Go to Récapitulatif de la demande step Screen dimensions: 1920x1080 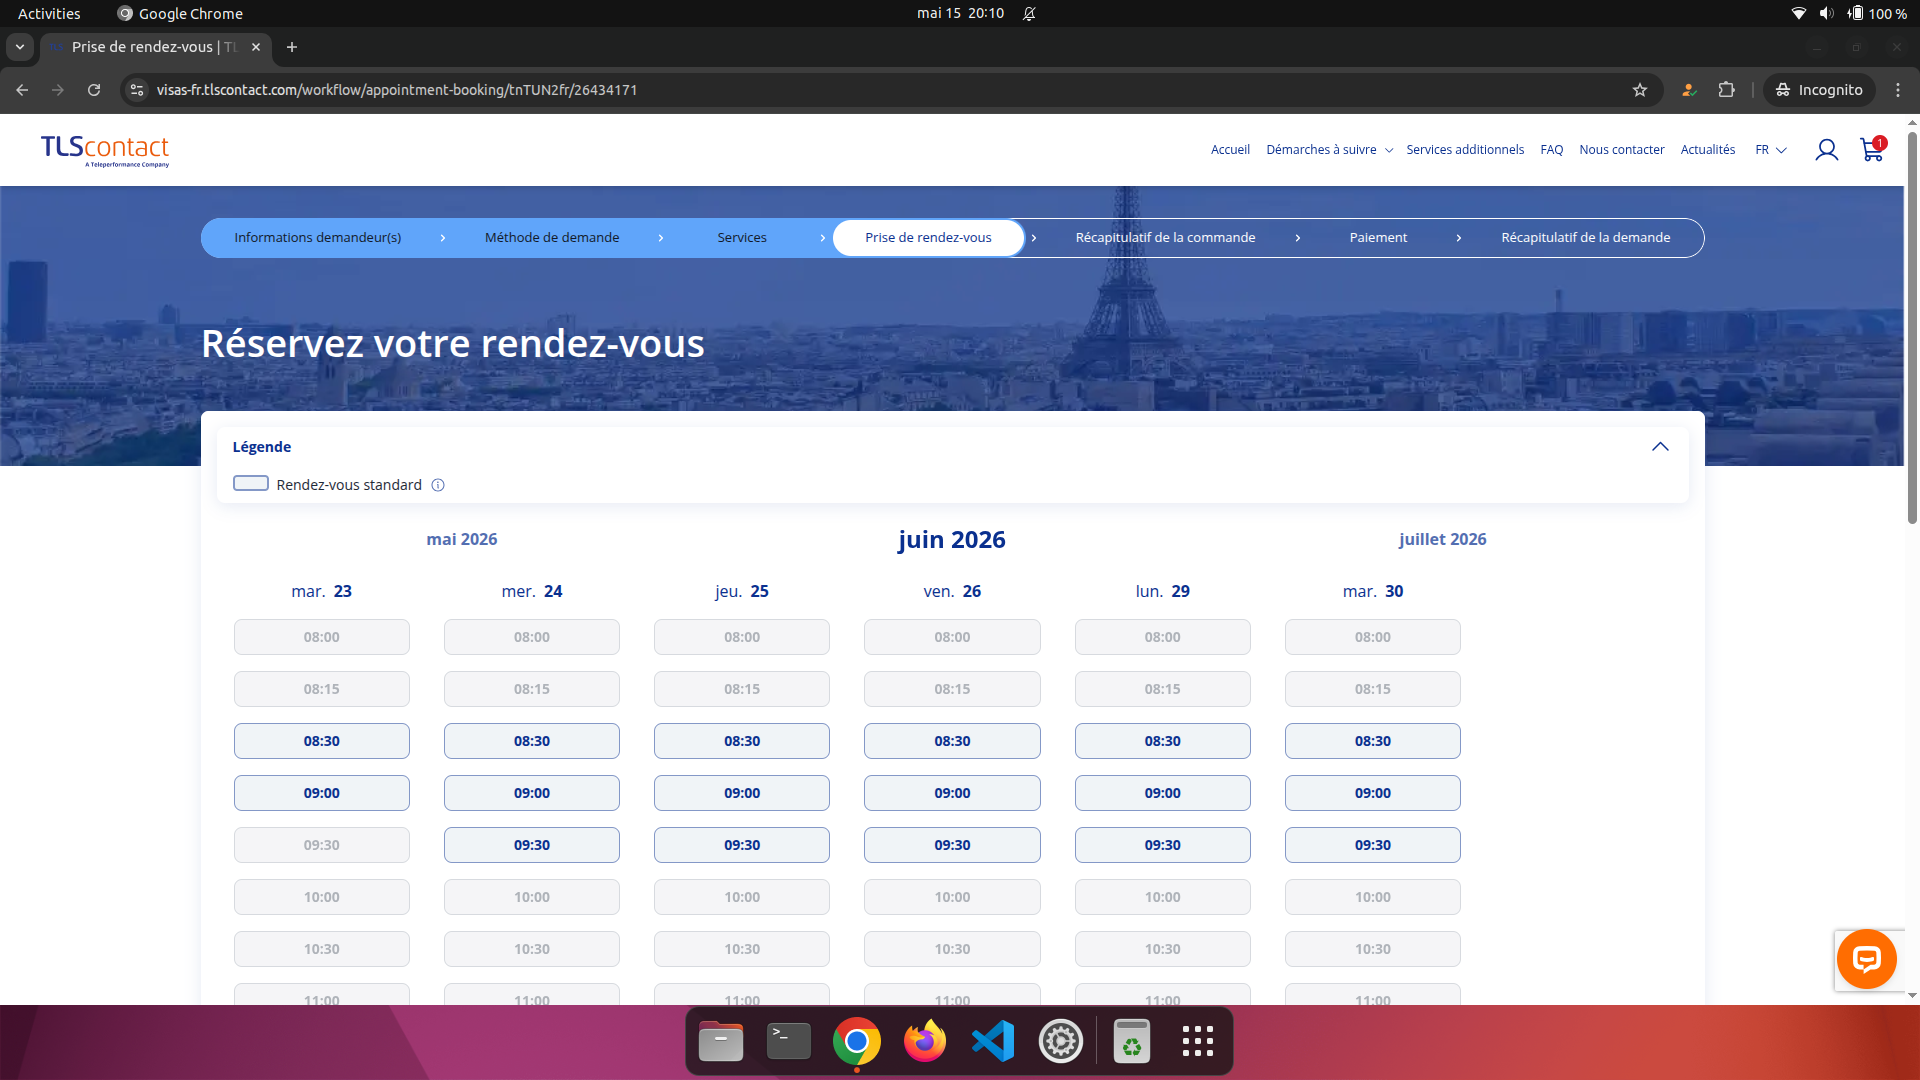pyautogui.click(x=1585, y=238)
